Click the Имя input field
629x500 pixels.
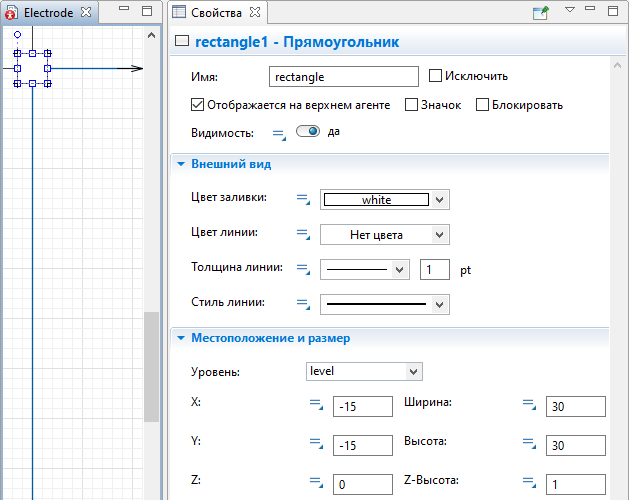coord(344,76)
